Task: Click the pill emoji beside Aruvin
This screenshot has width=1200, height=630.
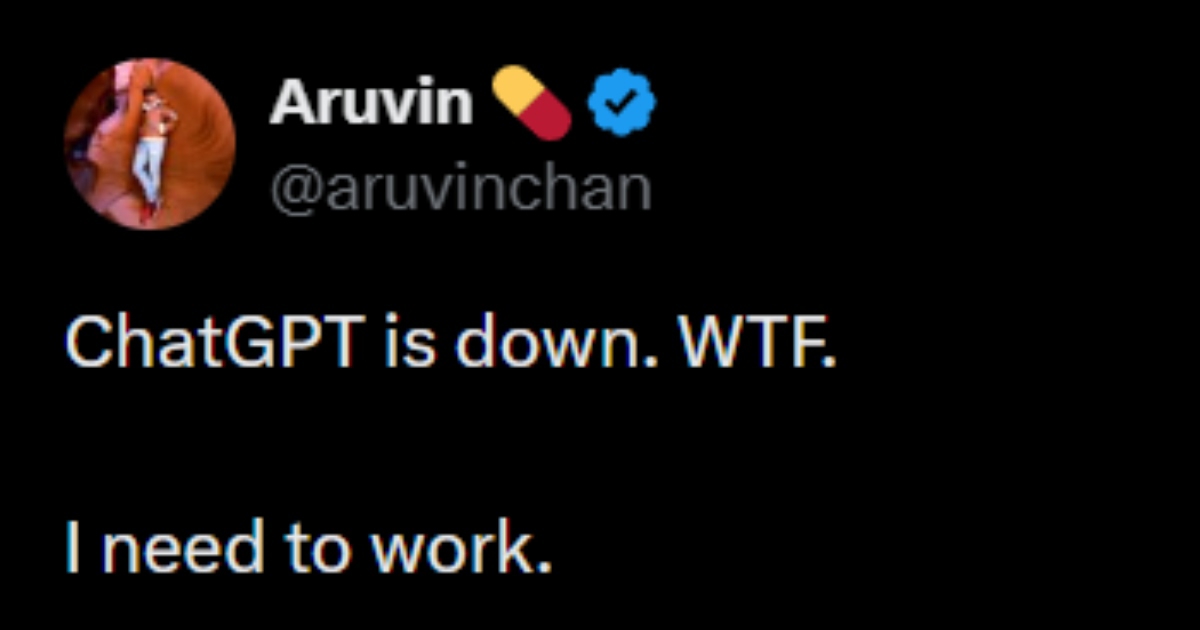Action: 532,103
